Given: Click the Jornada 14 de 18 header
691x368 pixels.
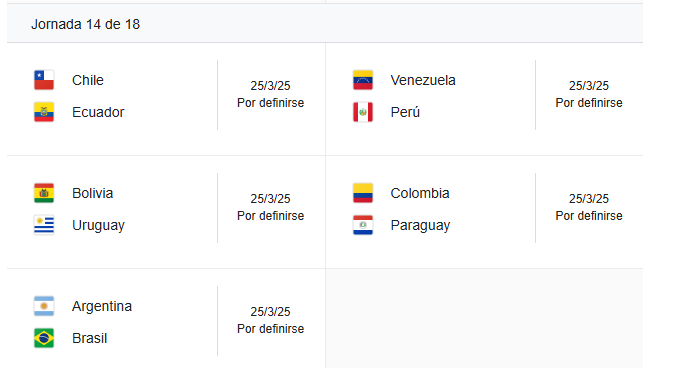Looking at the screenshot, I should click(85, 24).
